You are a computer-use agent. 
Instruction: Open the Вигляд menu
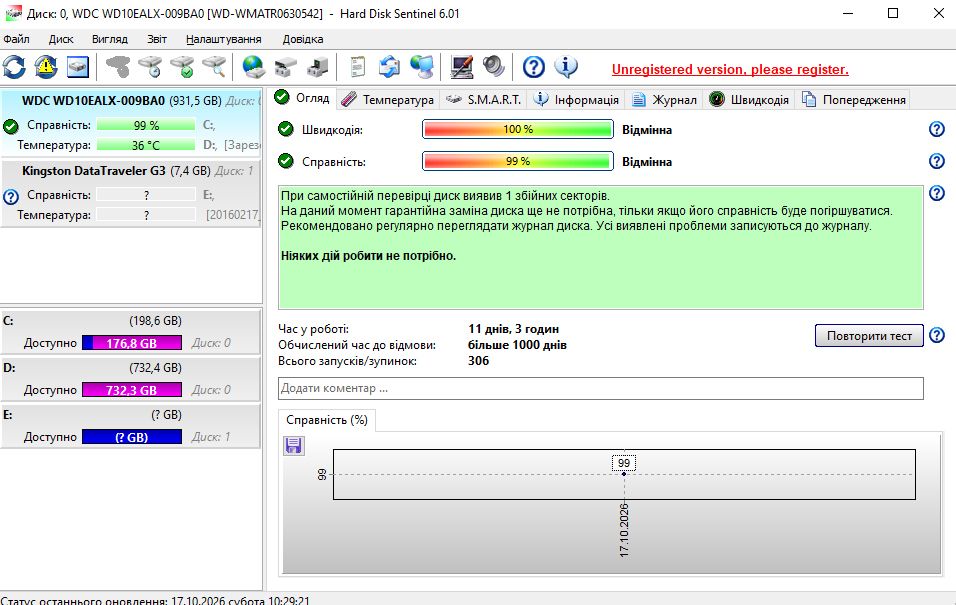[110, 39]
